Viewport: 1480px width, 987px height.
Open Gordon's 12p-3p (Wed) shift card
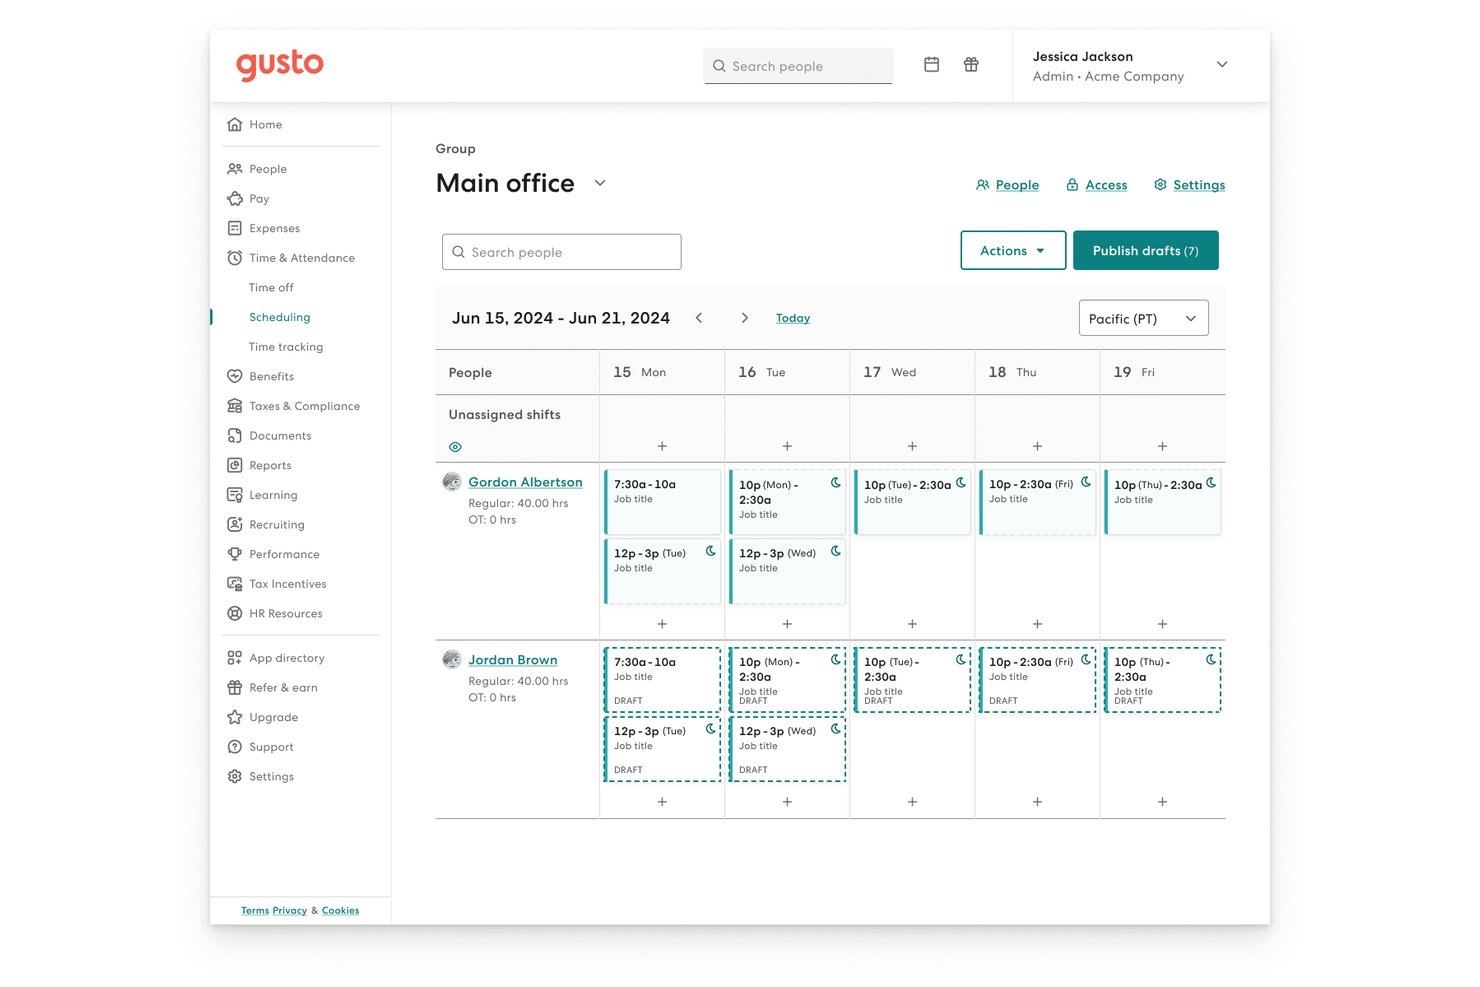(x=787, y=571)
